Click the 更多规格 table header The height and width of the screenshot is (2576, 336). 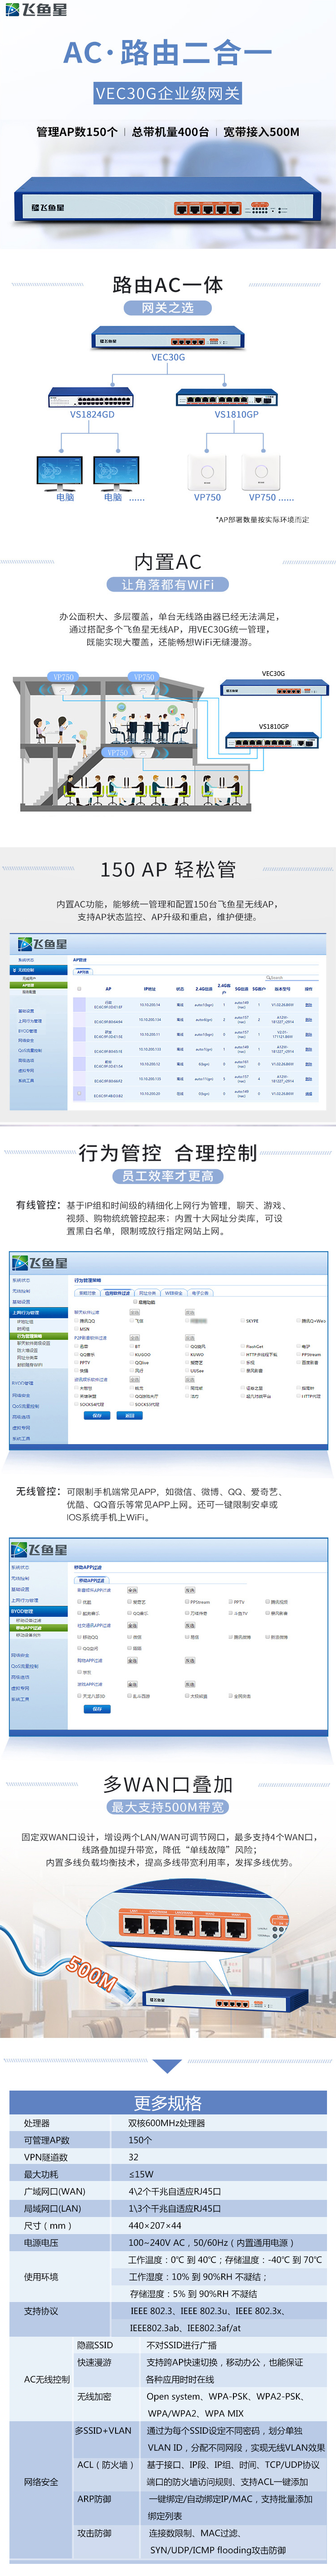click(x=168, y=2103)
